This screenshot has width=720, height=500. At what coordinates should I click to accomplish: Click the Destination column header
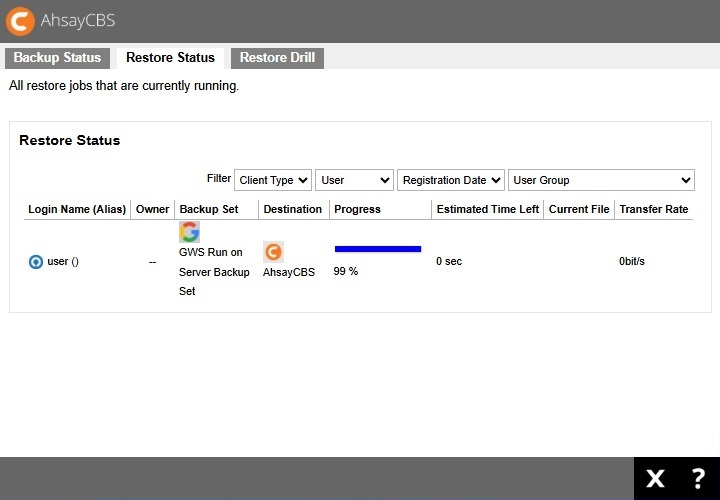[x=292, y=209]
